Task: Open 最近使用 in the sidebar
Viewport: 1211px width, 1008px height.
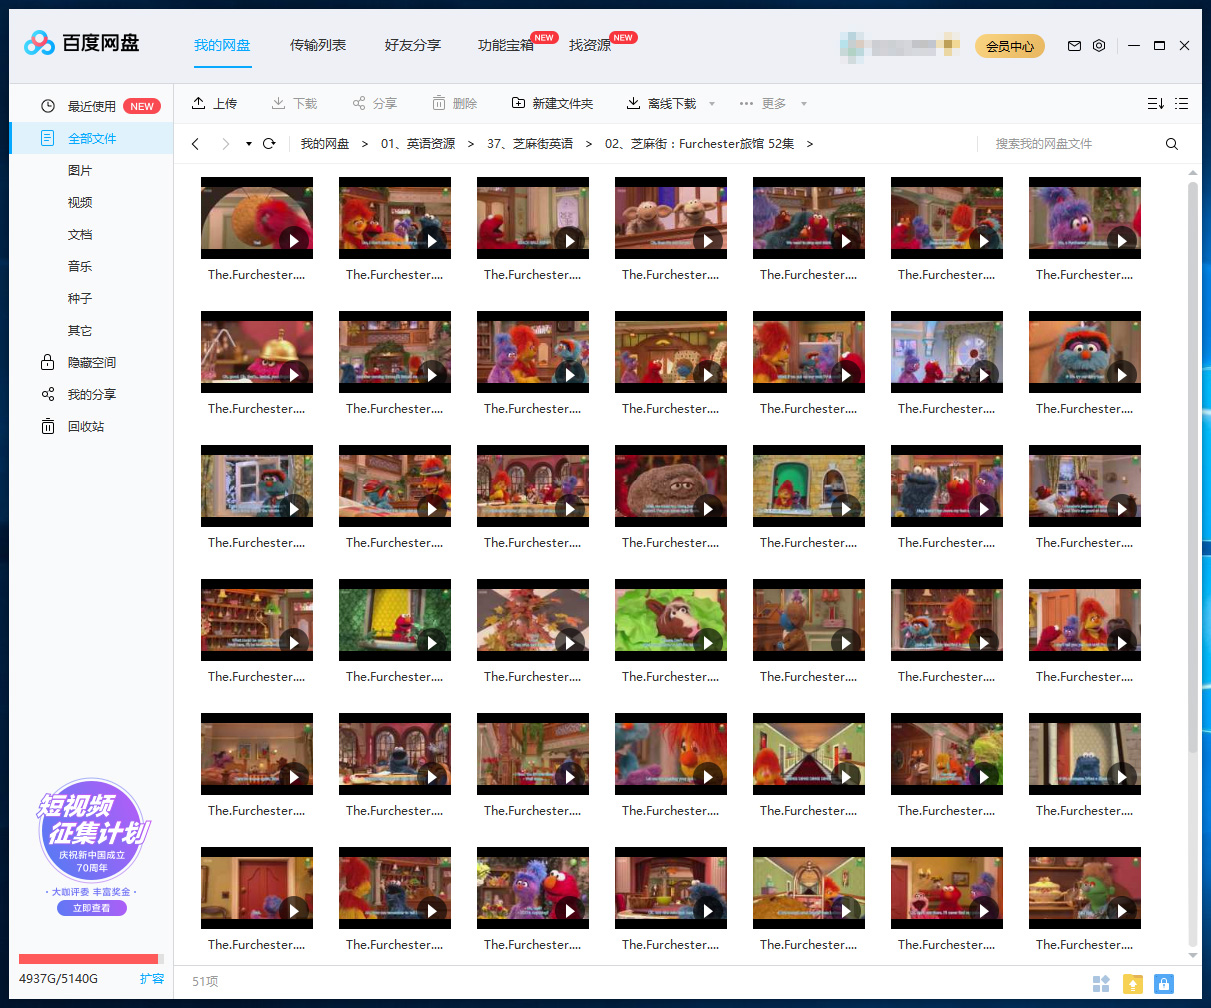Action: (91, 106)
